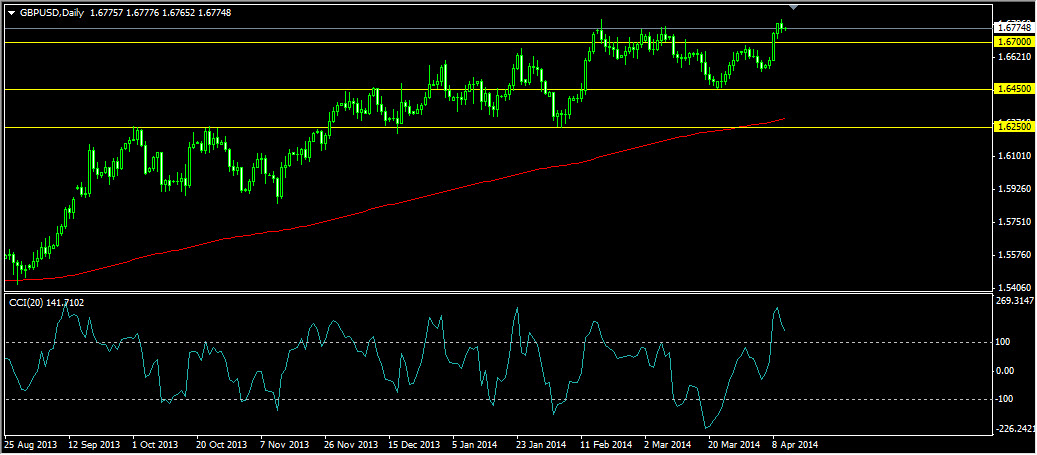Click the 12 Sep 2013 date label

point(93,444)
